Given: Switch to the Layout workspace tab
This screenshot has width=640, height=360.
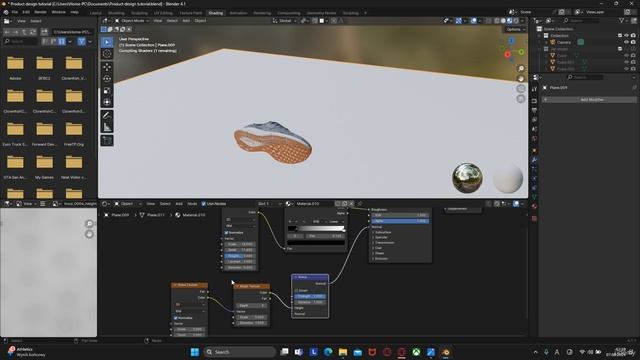Looking at the screenshot, I should coord(96,13).
